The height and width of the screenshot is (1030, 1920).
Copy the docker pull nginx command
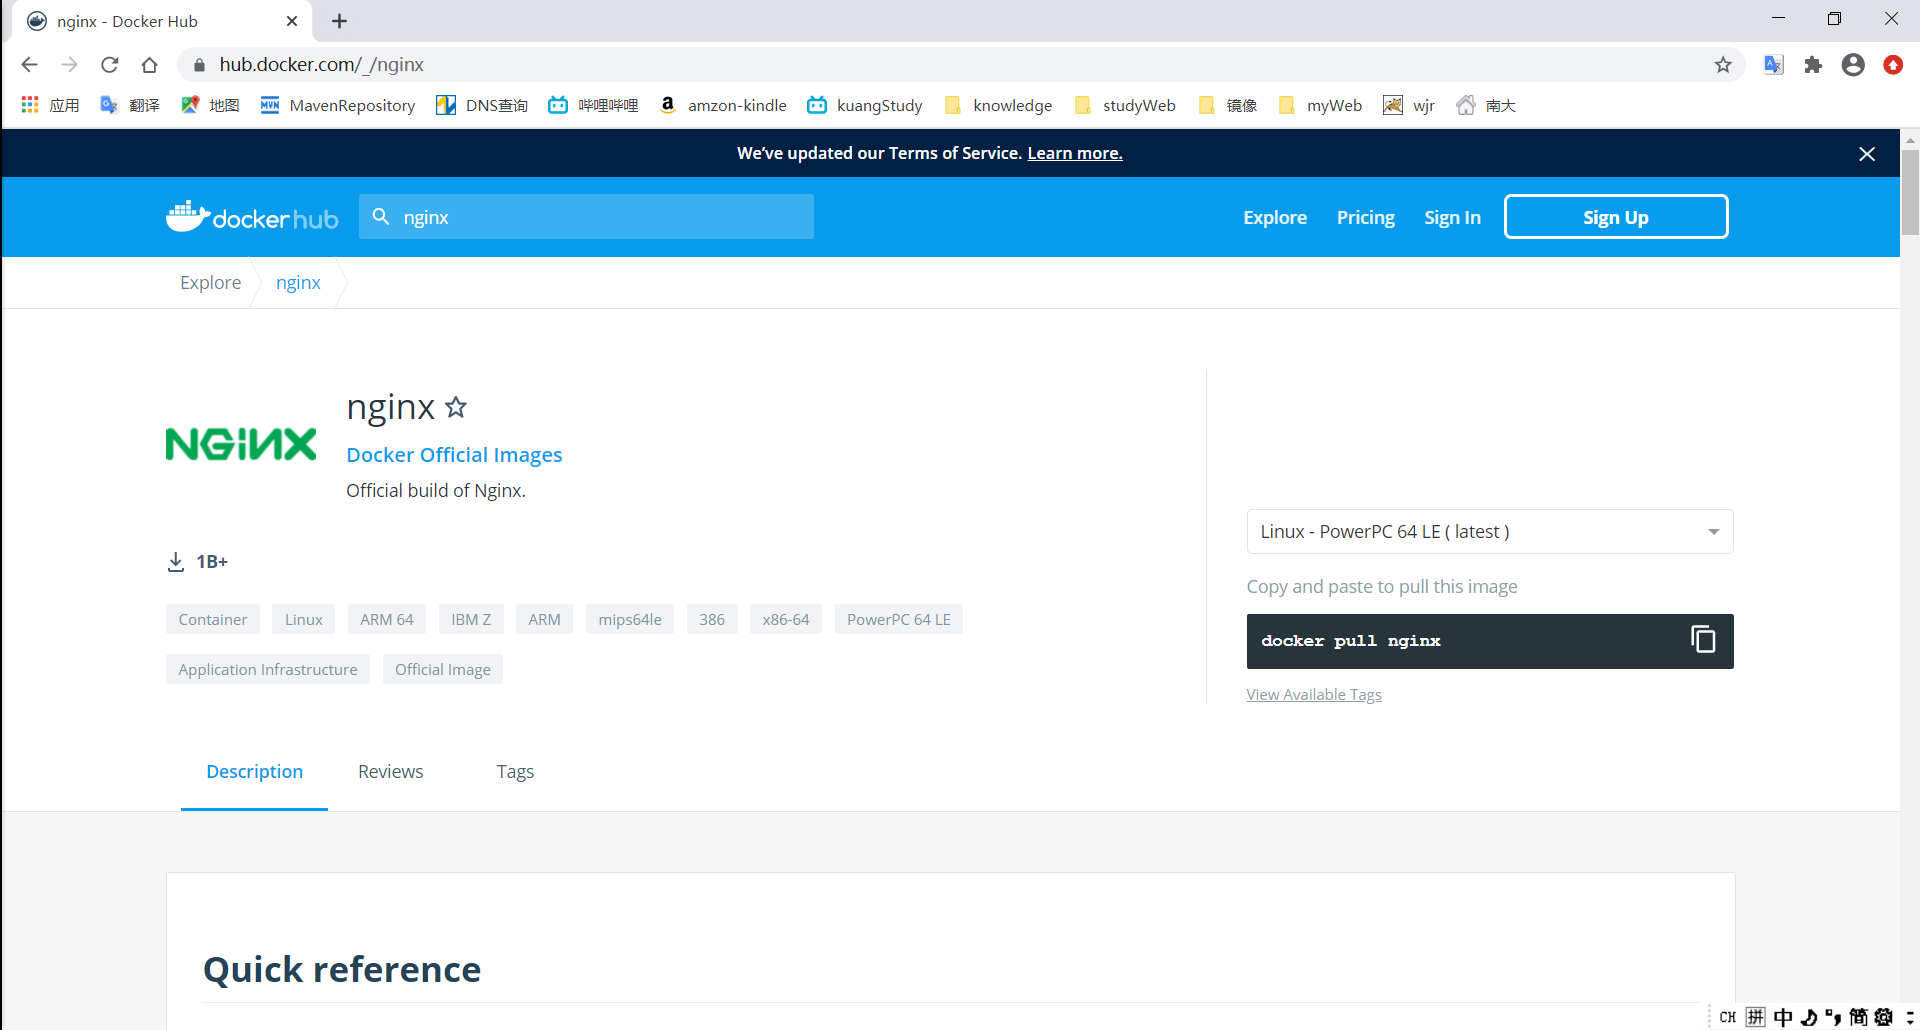[1703, 639]
